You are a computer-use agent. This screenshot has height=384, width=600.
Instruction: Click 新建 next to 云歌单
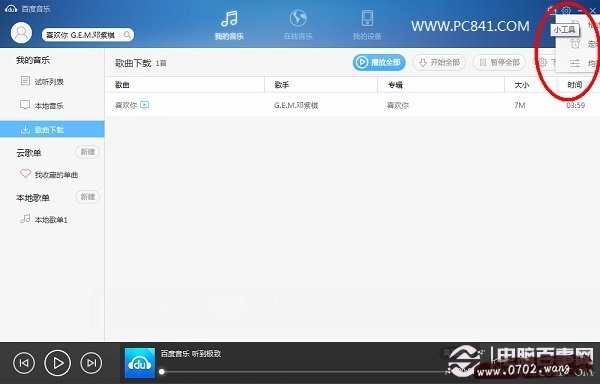pos(88,152)
